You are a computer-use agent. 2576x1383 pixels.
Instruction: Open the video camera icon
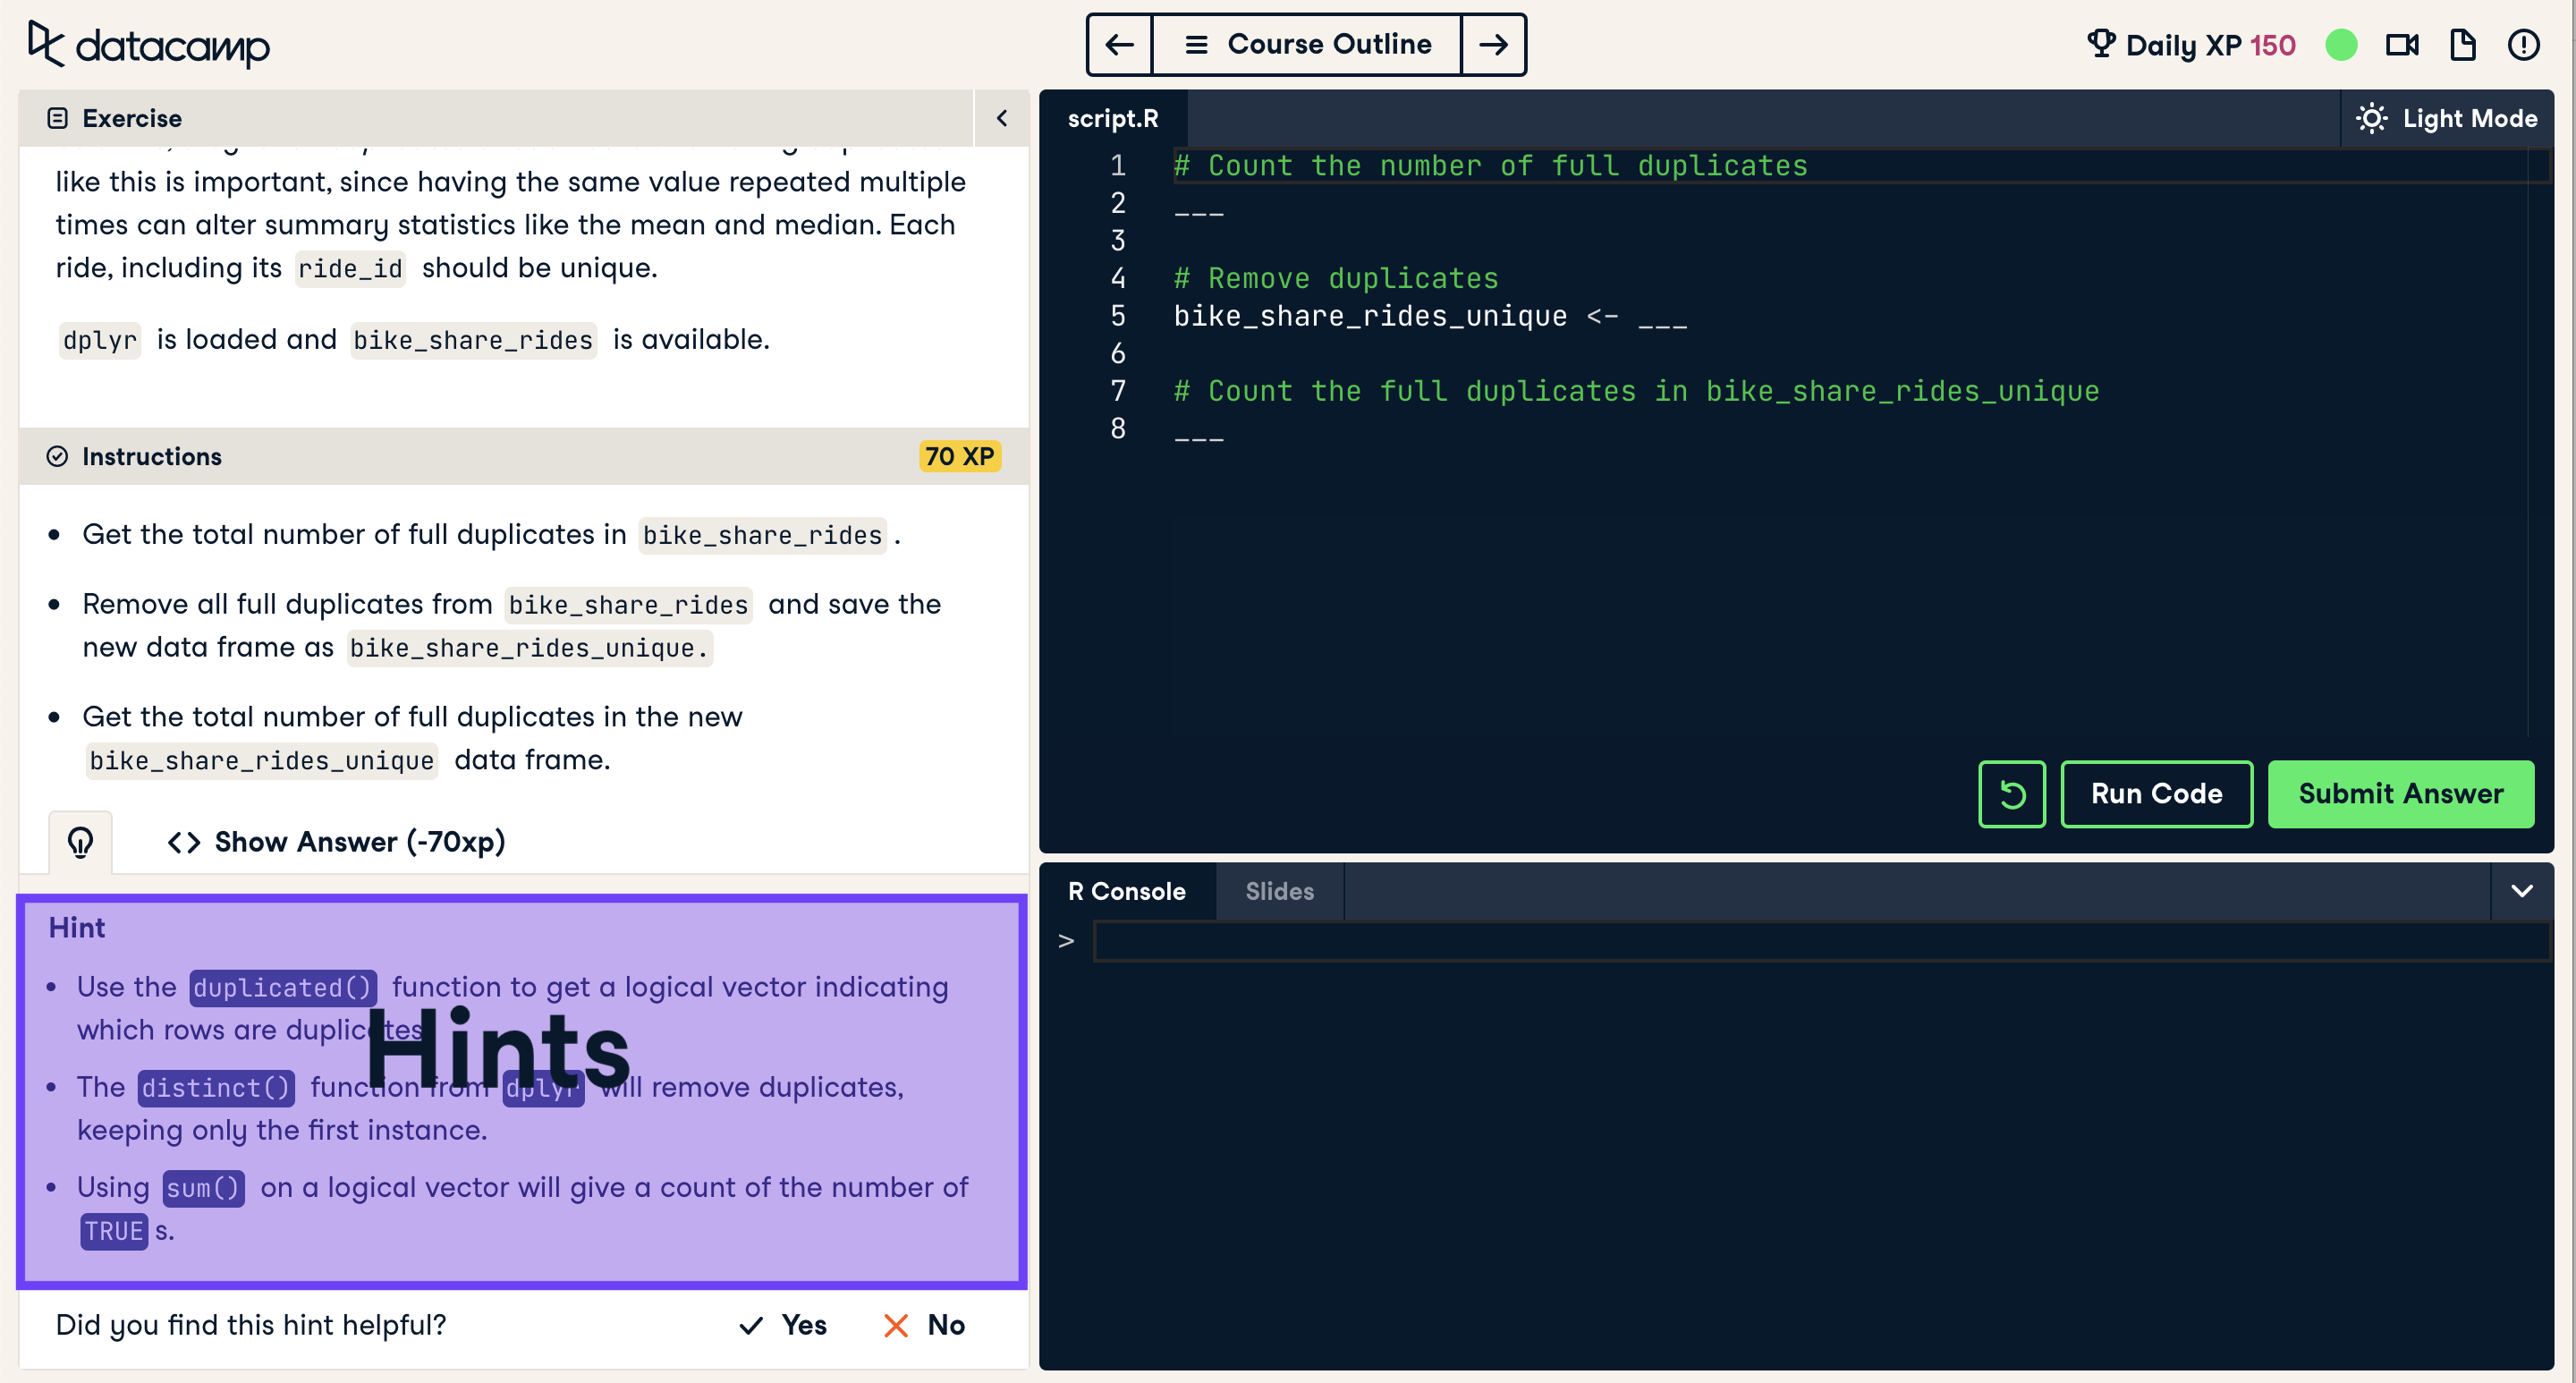pyautogui.click(x=2402, y=45)
